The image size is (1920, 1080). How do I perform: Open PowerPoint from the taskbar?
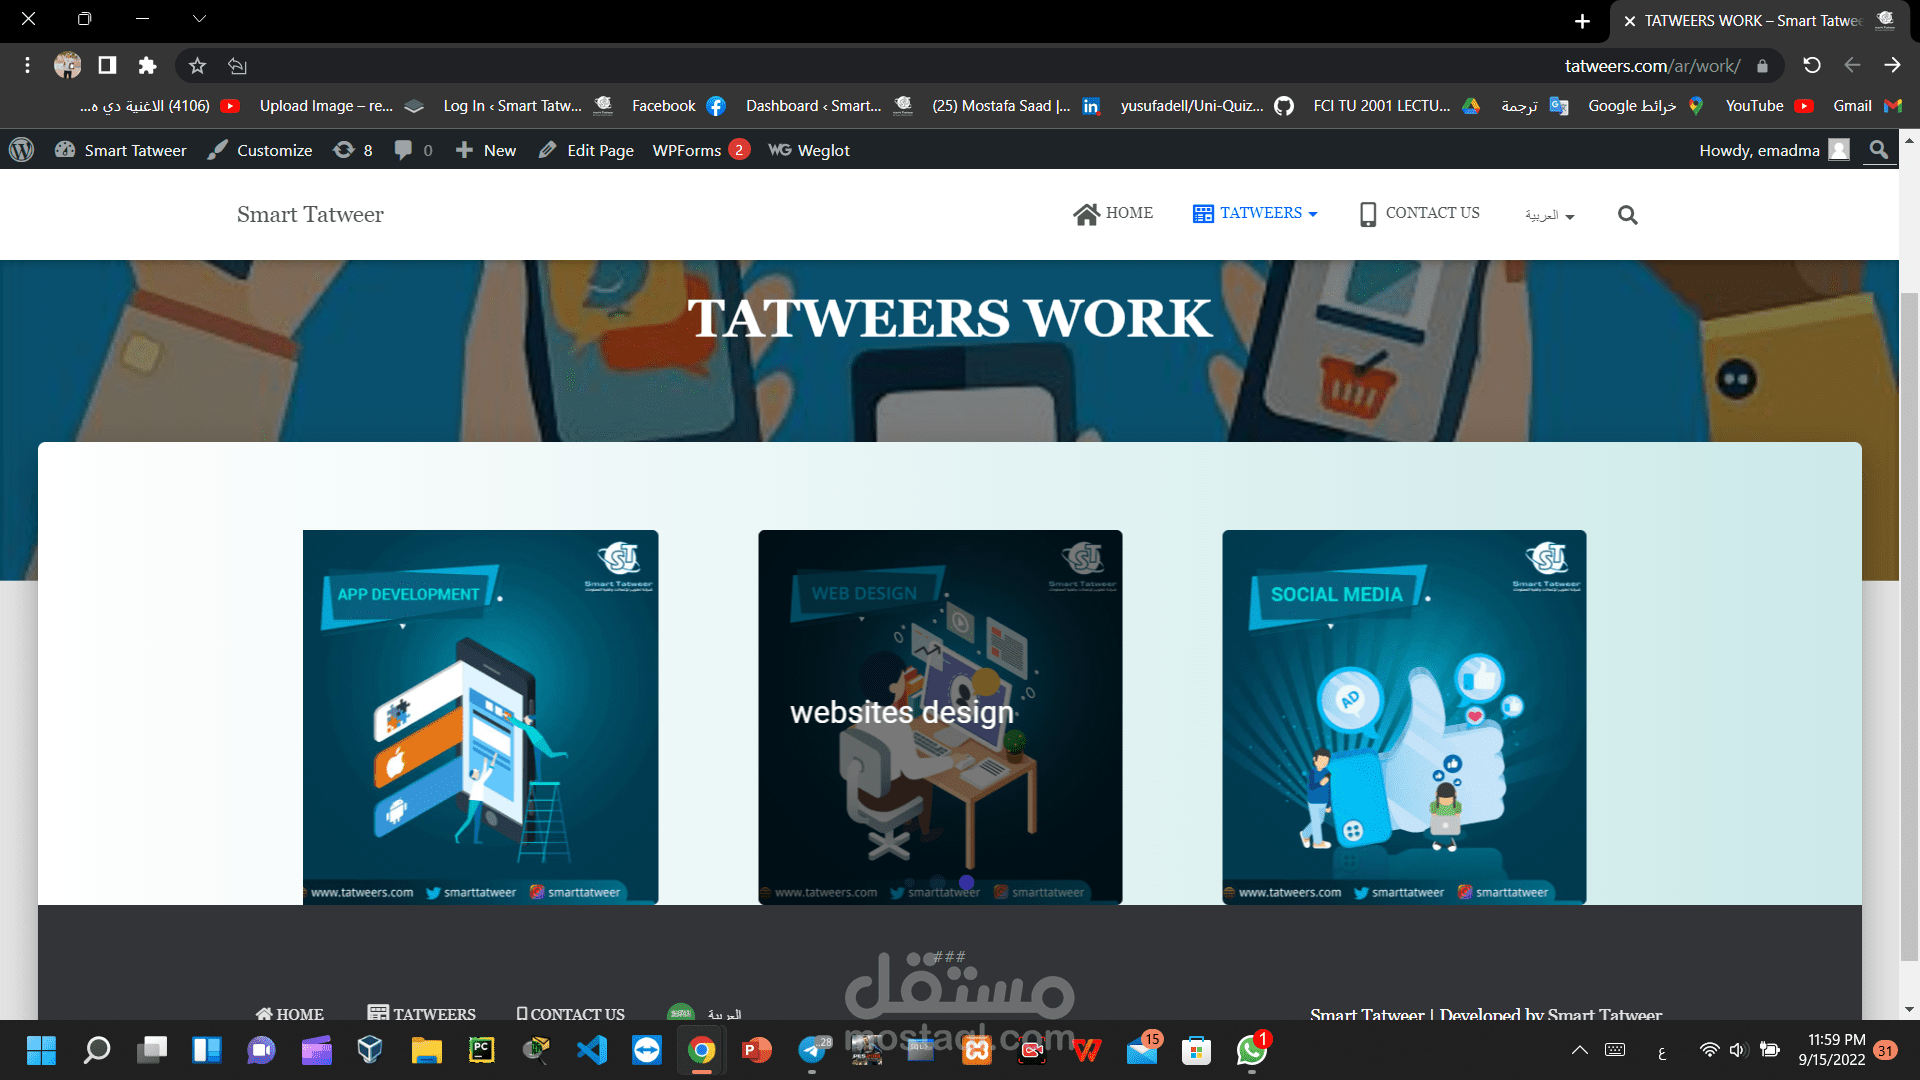(x=757, y=1050)
